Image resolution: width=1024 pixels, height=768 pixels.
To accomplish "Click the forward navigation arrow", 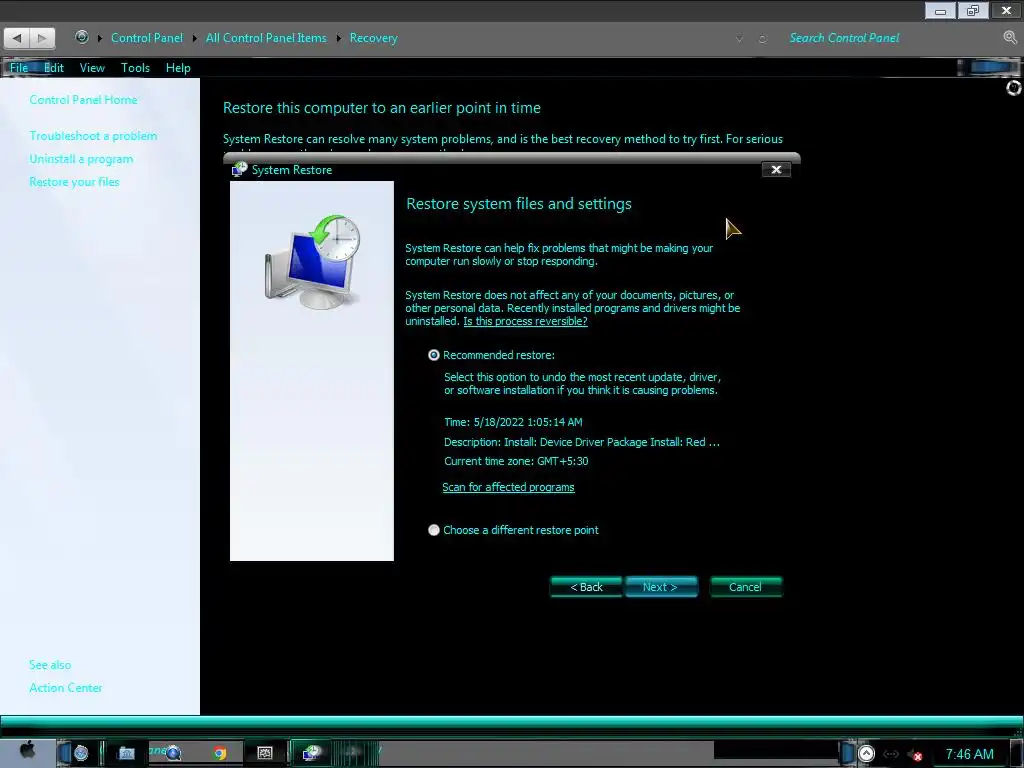I will [42, 38].
